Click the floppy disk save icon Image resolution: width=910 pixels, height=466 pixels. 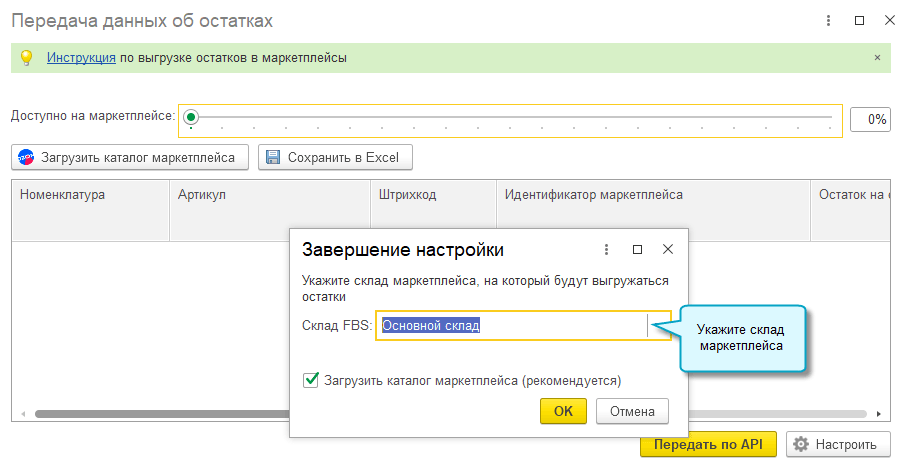(273, 157)
